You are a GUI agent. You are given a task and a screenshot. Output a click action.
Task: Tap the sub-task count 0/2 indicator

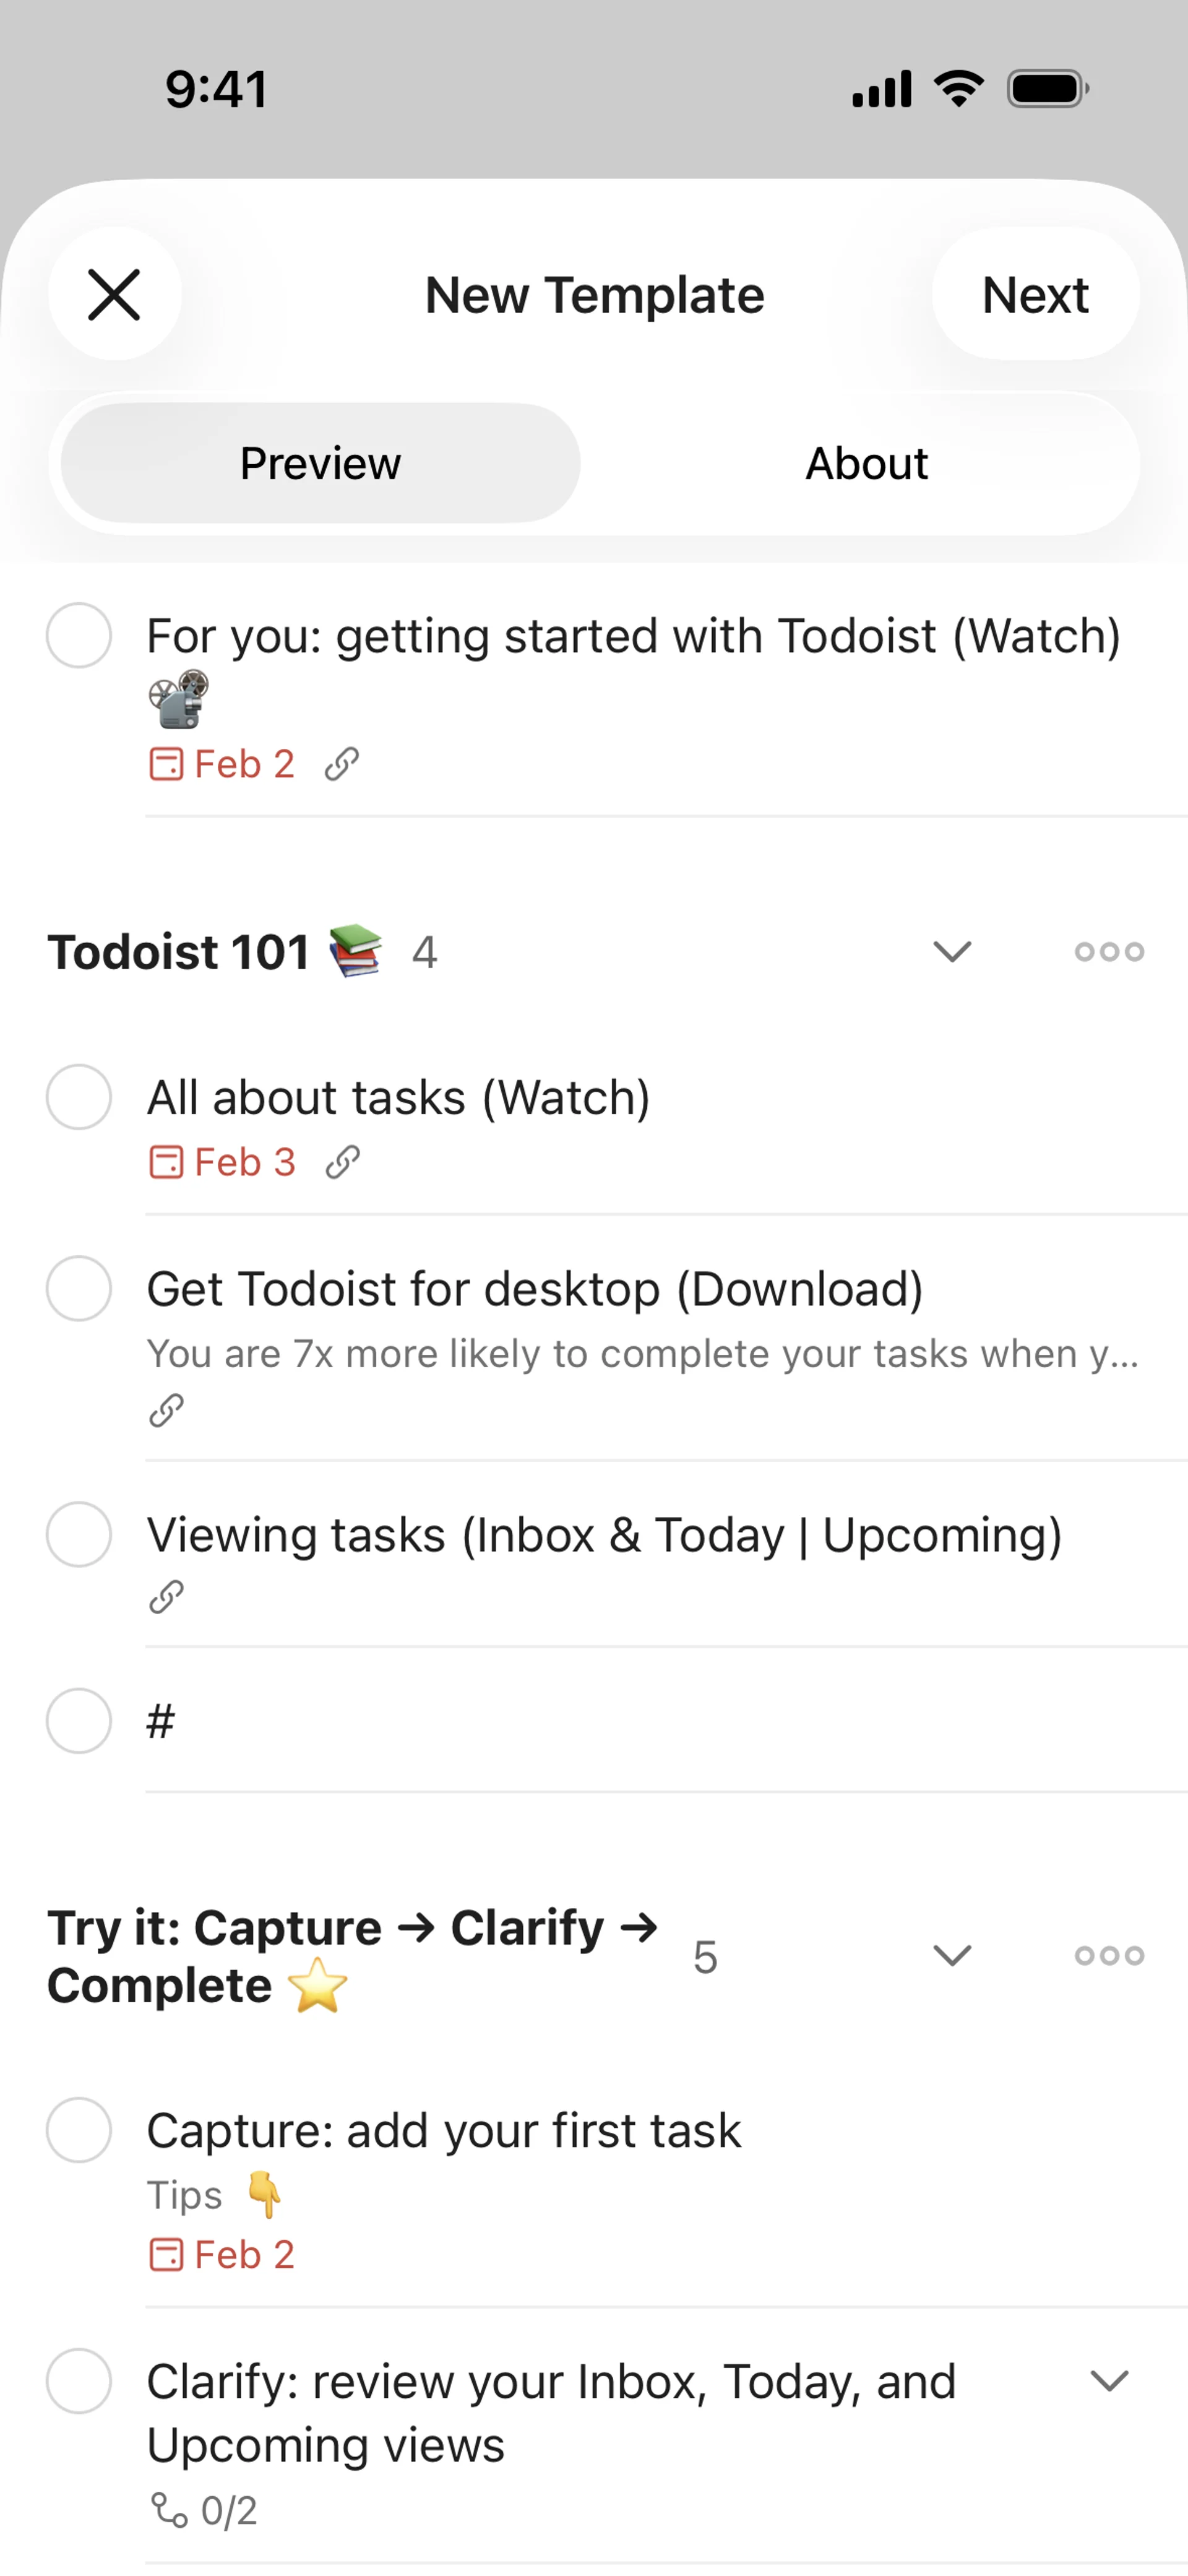tap(205, 2510)
